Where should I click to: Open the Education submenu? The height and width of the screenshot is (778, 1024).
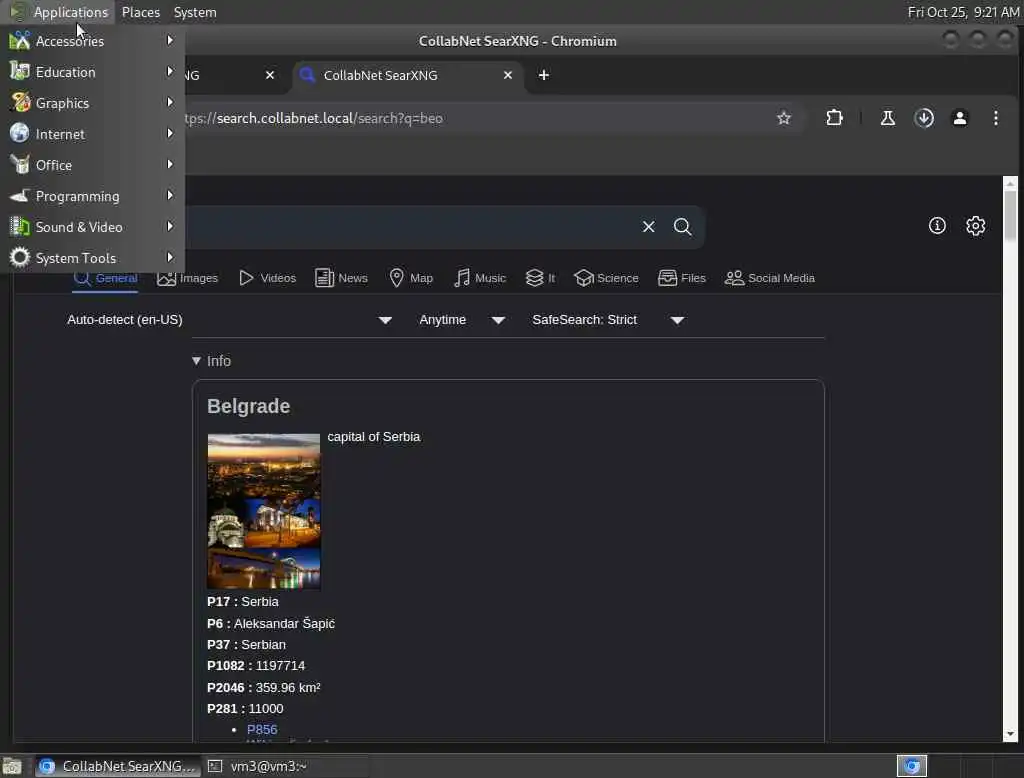pos(92,72)
